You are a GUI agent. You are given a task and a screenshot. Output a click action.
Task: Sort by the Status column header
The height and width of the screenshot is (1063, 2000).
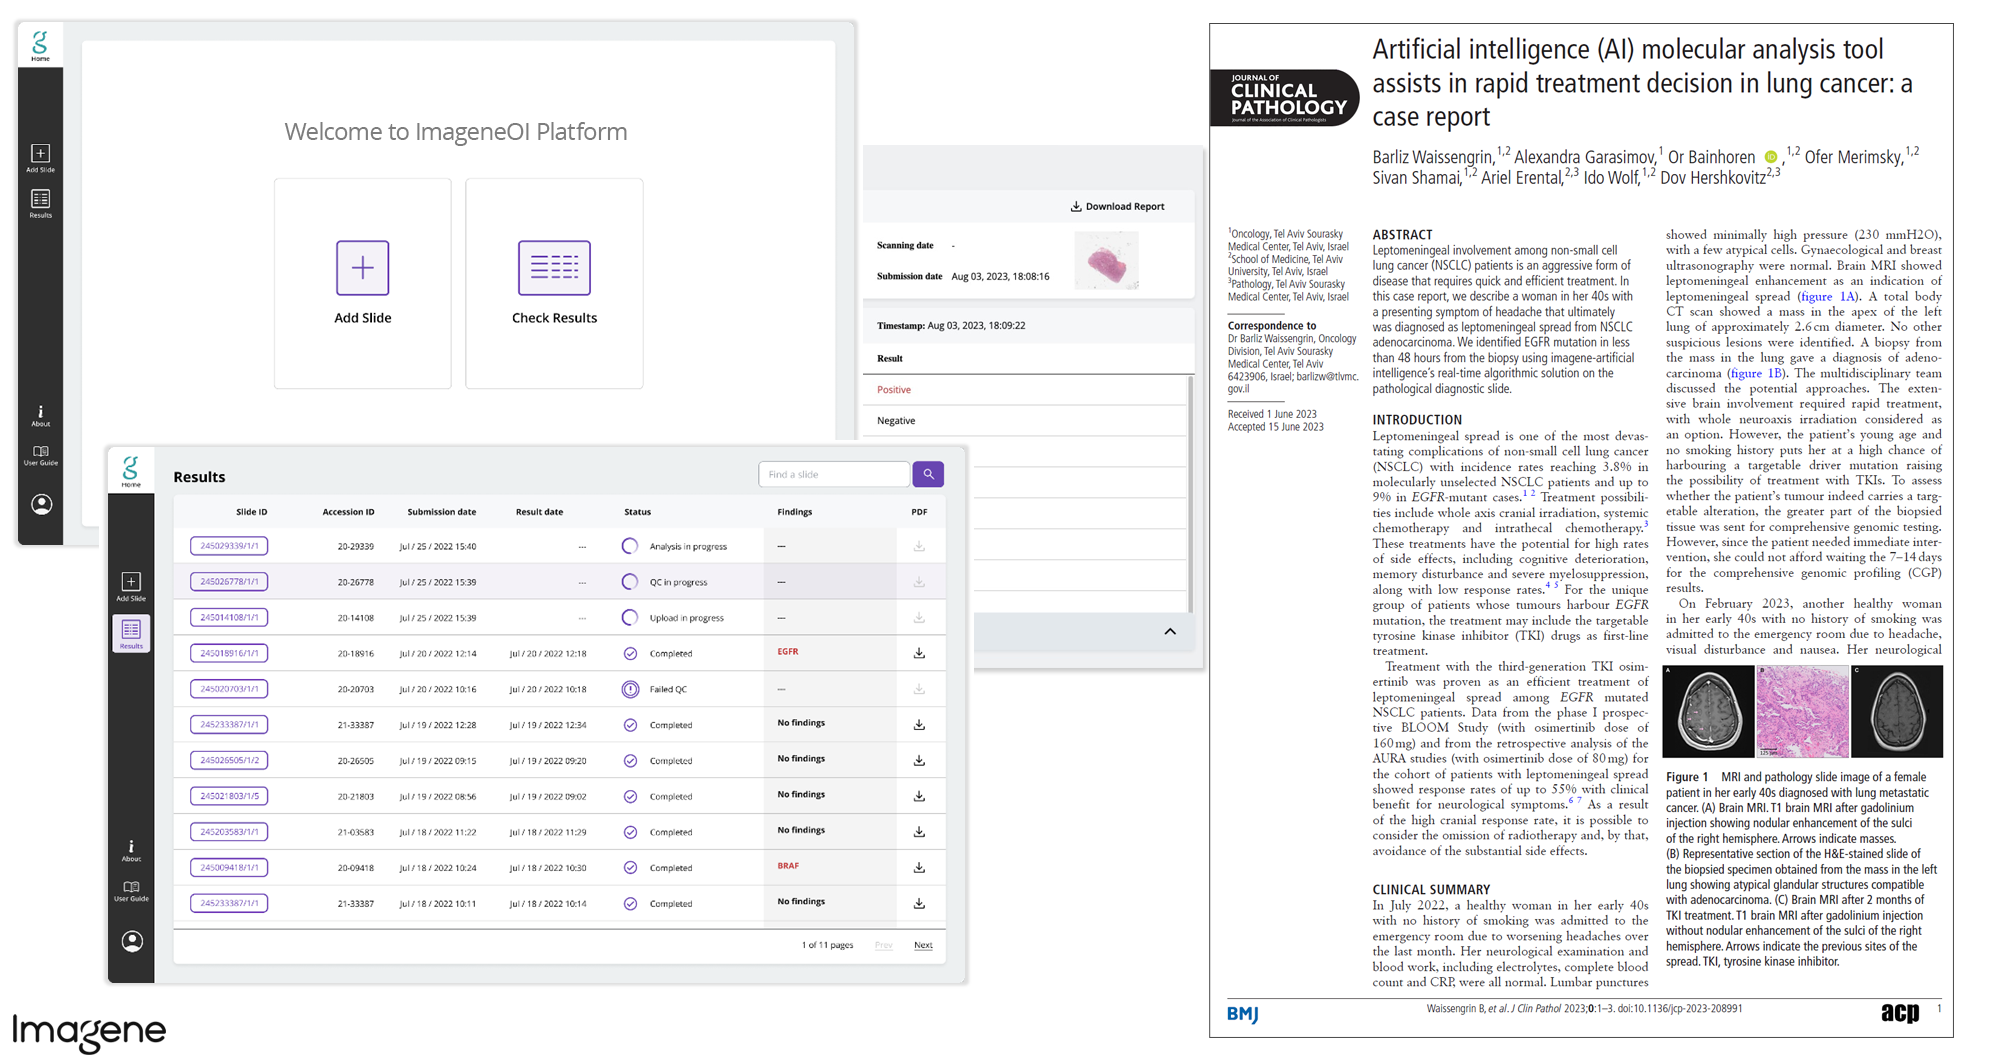tap(637, 512)
